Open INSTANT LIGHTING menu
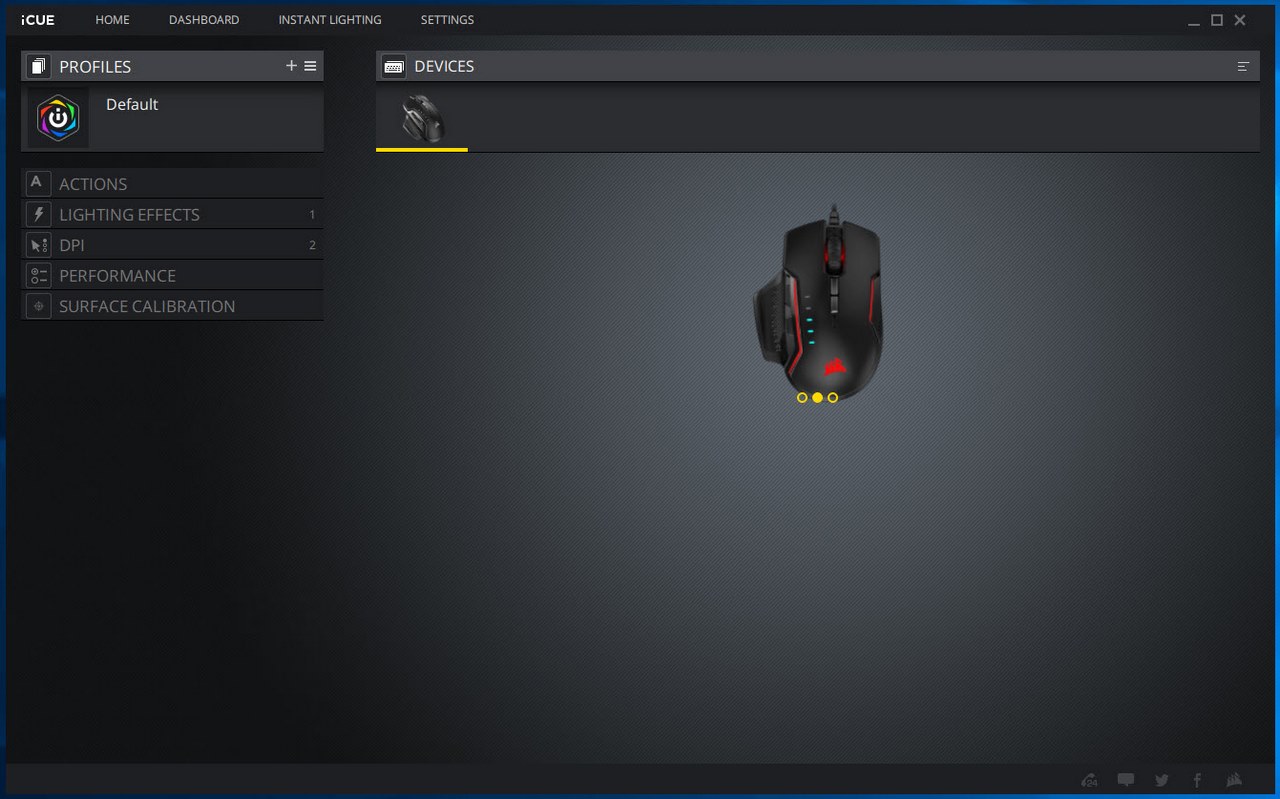This screenshot has height=799, width=1280. pyautogui.click(x=330, y=20)
